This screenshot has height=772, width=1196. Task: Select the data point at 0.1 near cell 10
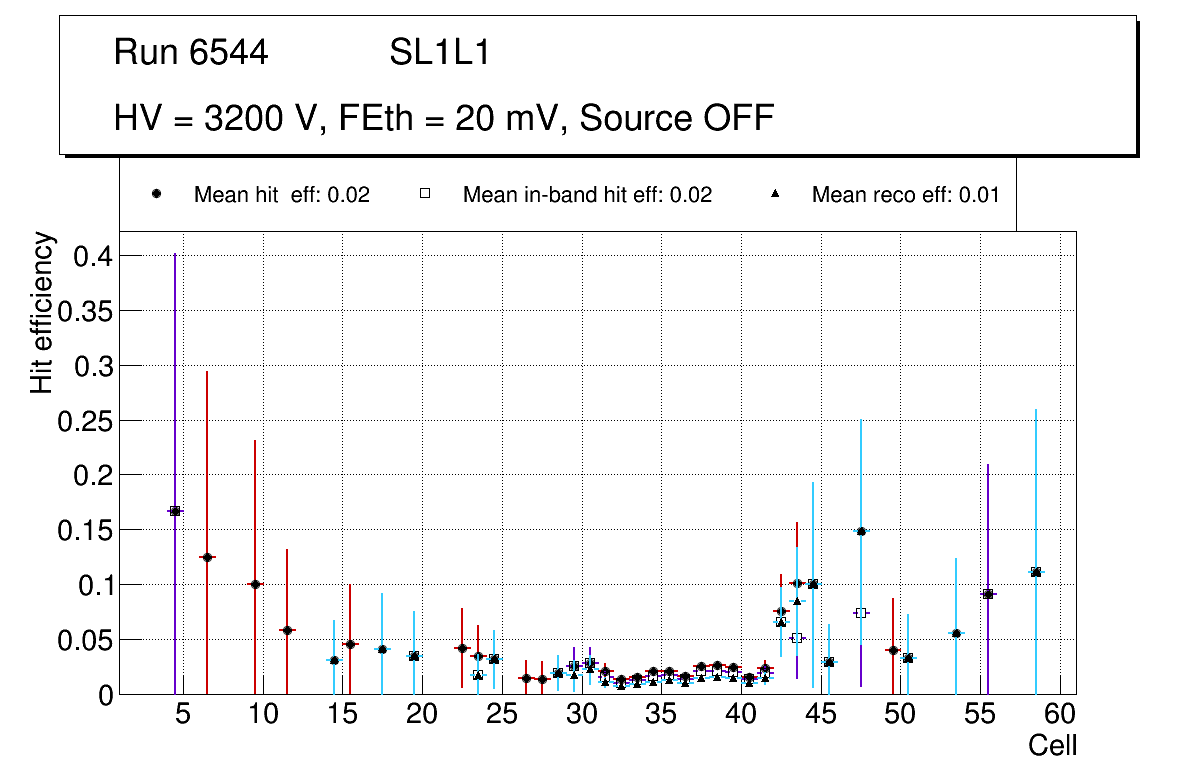(x=255, y=584)
